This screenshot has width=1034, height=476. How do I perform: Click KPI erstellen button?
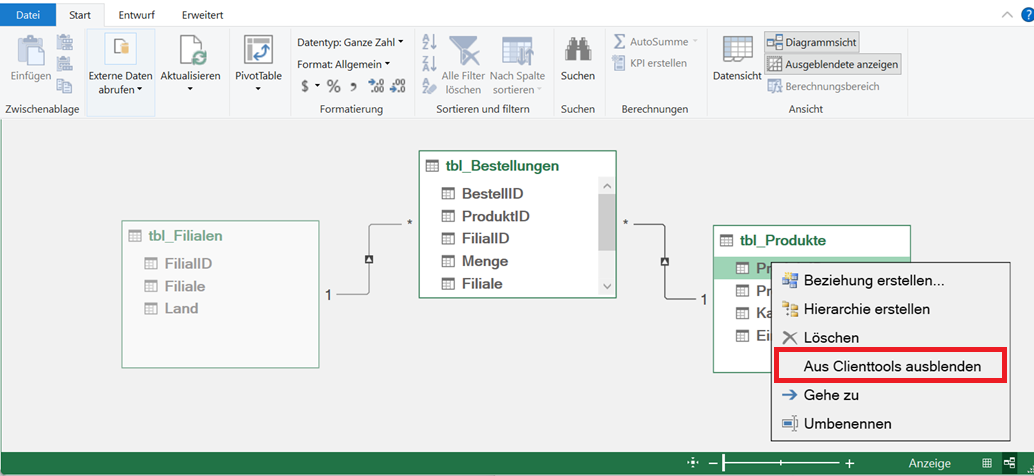(650, 63)
